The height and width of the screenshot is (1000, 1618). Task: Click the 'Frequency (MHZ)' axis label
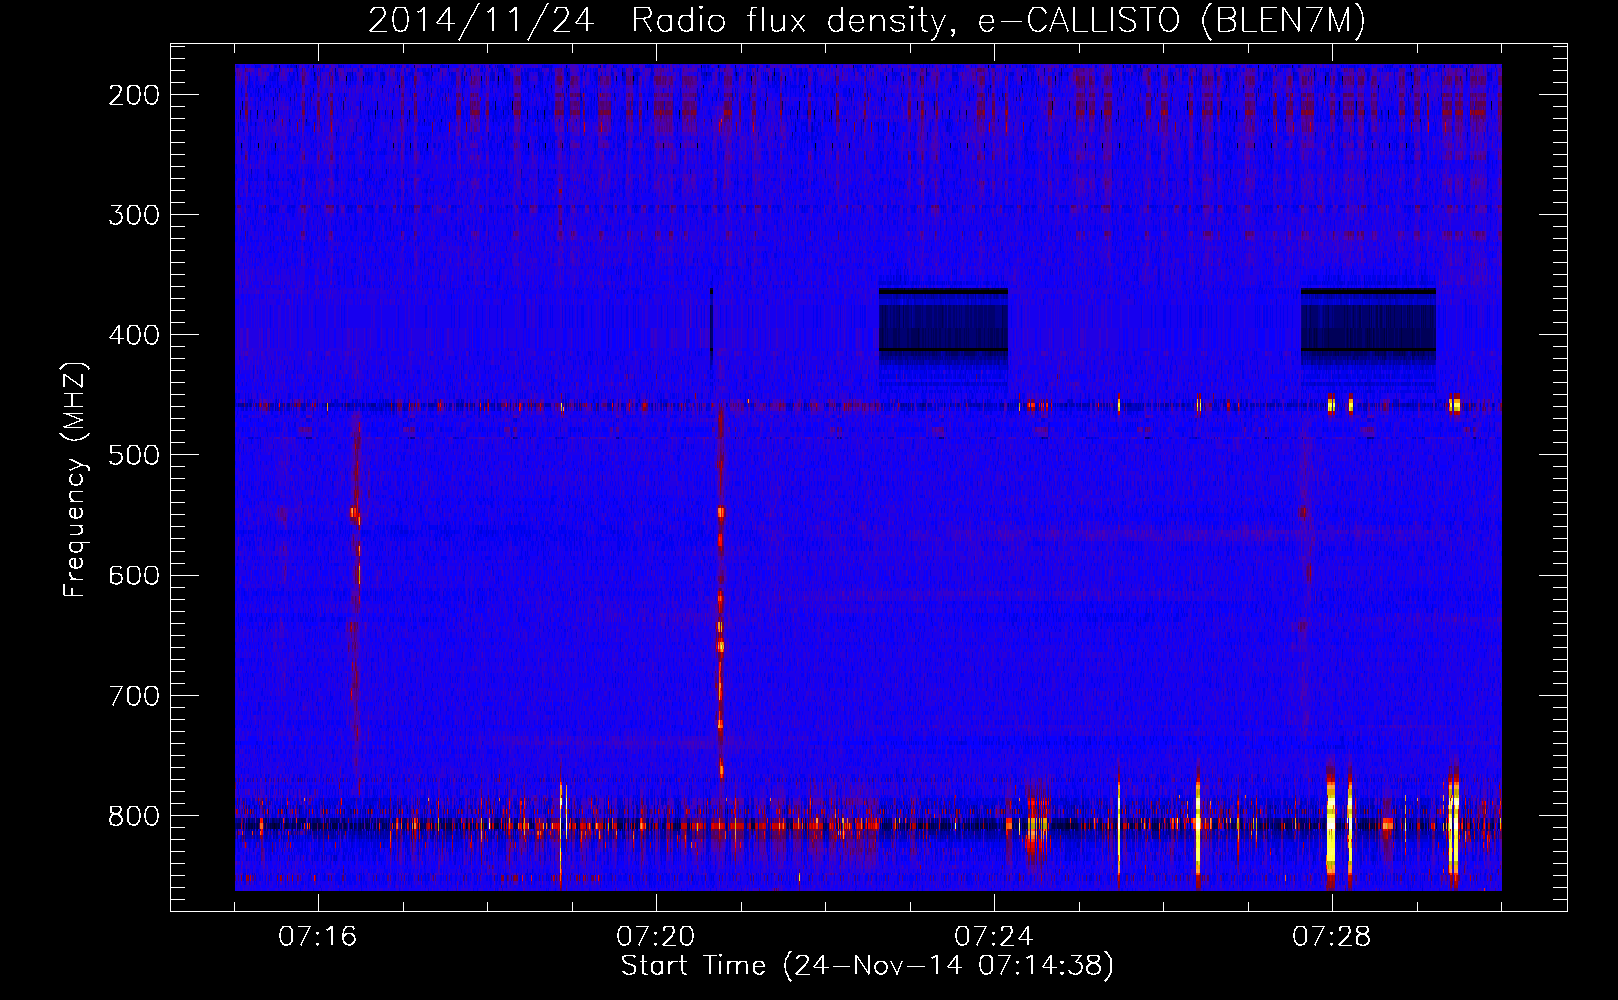[x=75, y=481]
